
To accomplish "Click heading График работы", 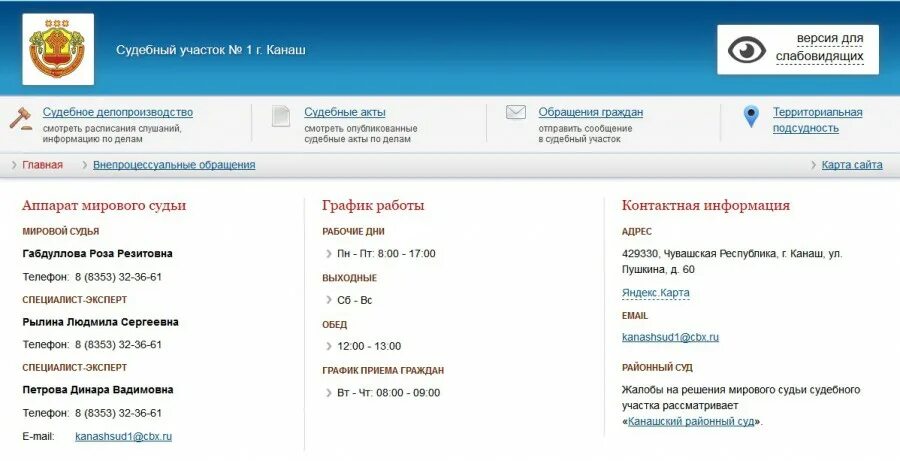I will click(373, 206).
